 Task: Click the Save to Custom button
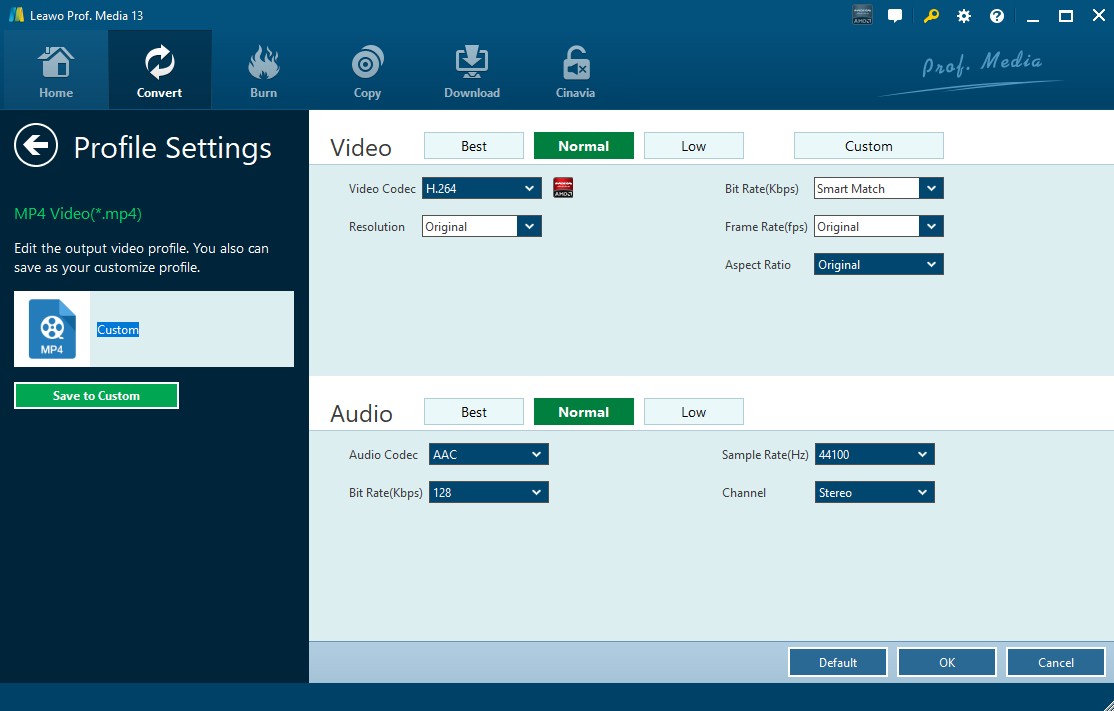click(x=96, y=396)
